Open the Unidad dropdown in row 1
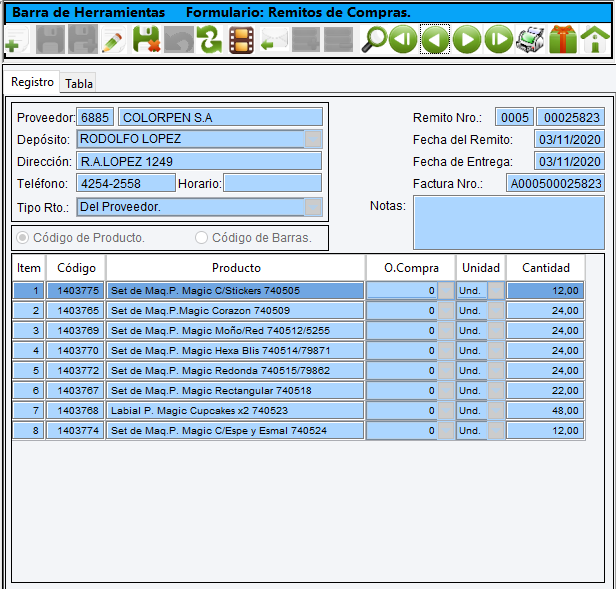The width and height of the screenshot is (616, 589). [495, 290]
